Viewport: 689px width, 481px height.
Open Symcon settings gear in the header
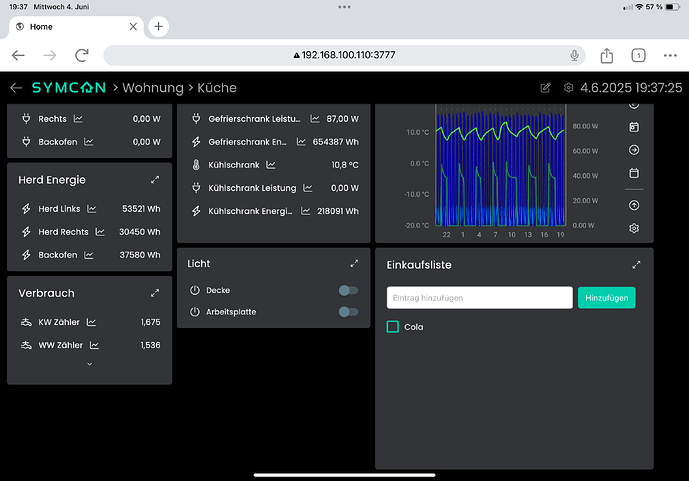point(568,88)
